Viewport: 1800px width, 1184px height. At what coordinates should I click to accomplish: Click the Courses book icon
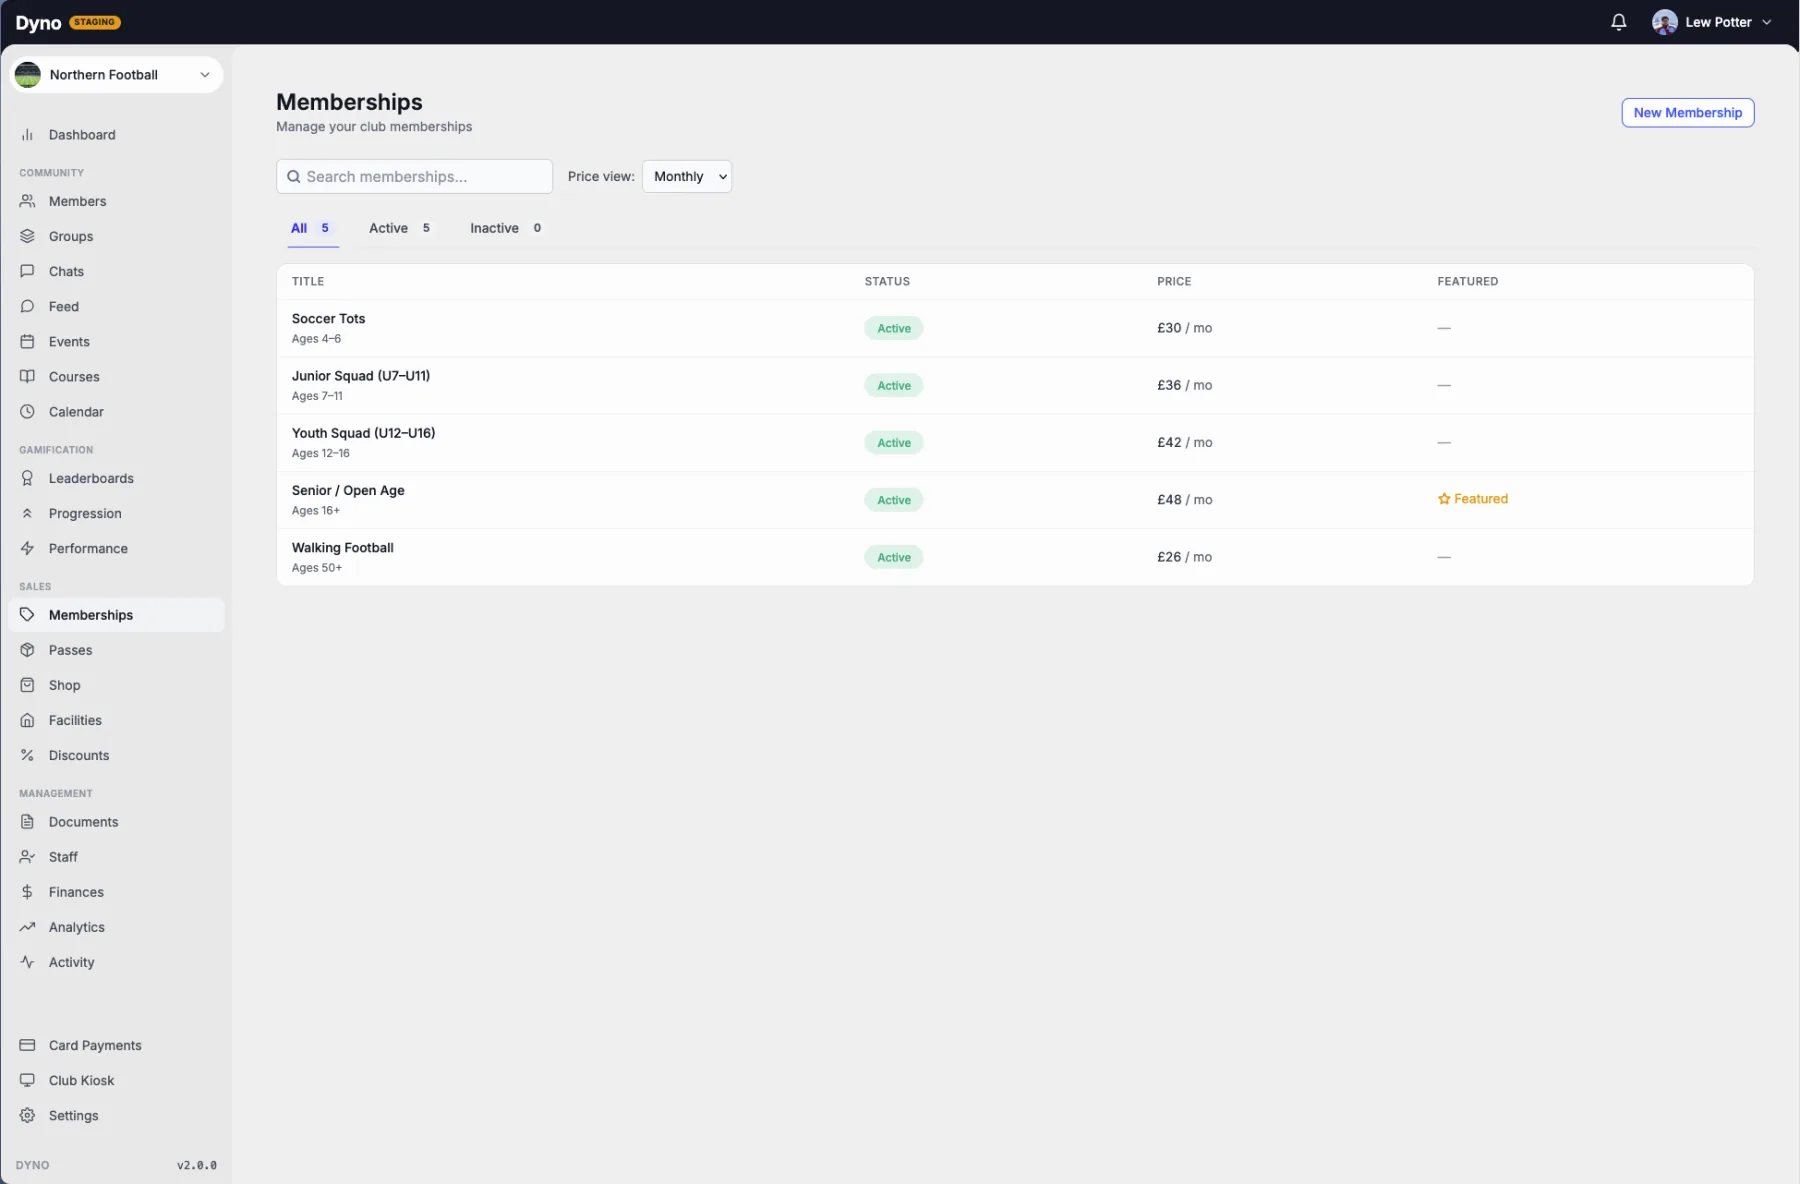(x=27, y=376)
